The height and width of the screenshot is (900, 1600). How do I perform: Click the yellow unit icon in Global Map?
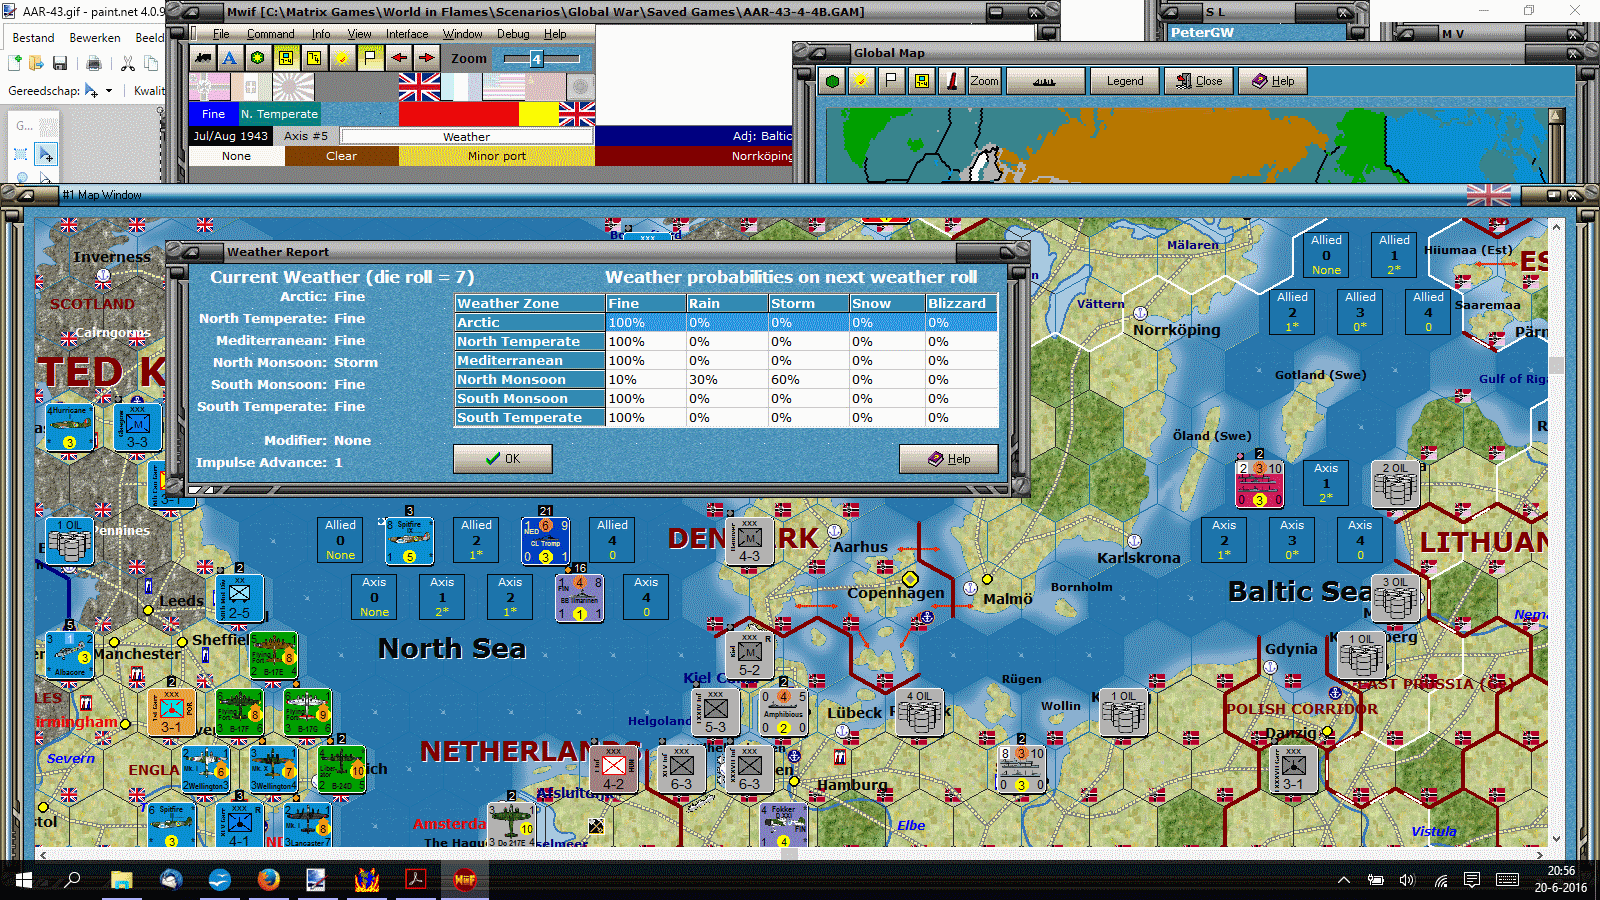[921, 81]
